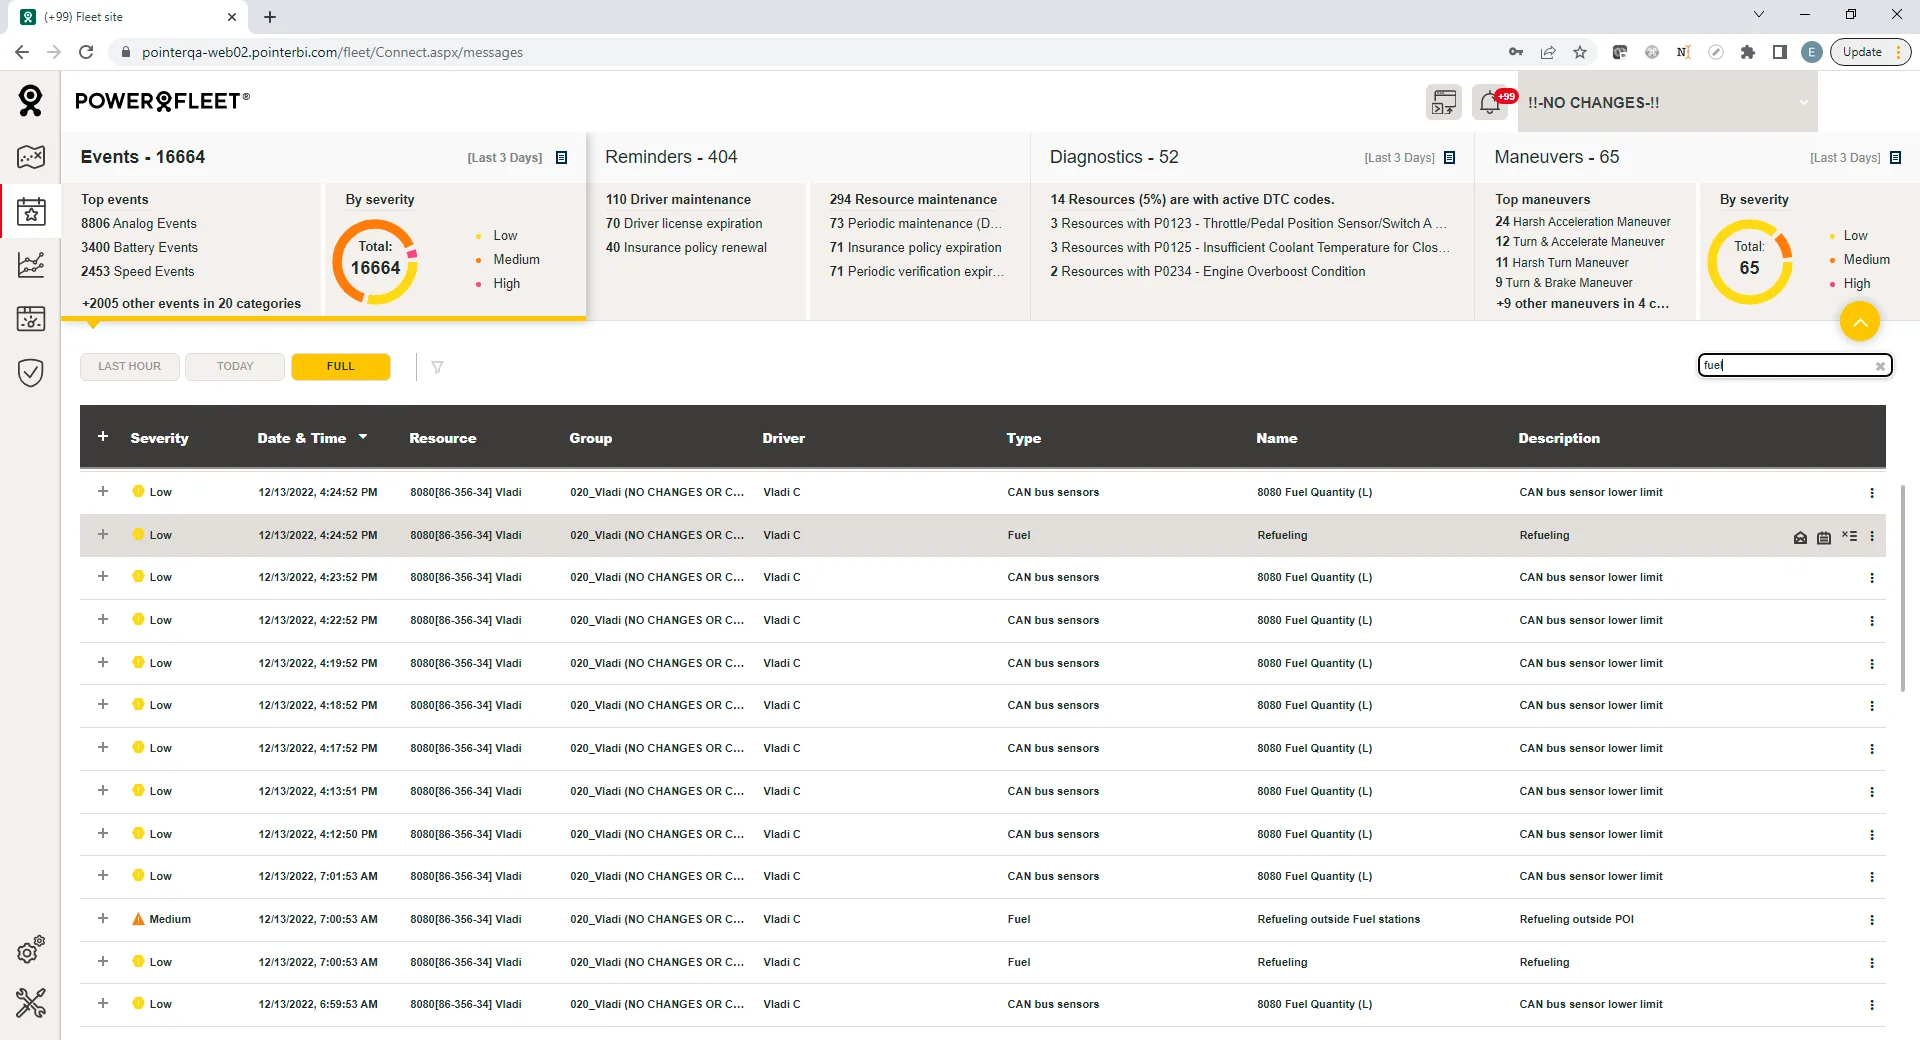
Task: Click the notifications bell icon
Action: click(x=1490, y=102)
